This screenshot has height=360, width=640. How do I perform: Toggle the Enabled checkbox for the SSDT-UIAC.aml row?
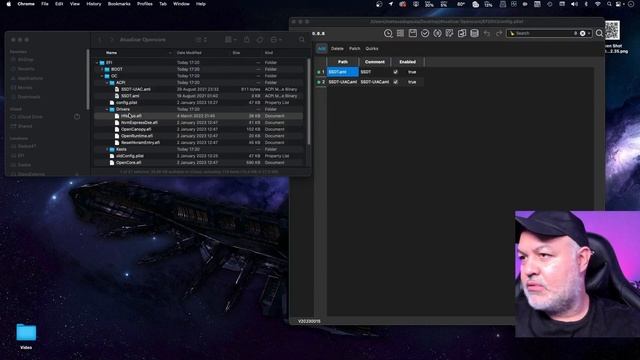(395, 82)
